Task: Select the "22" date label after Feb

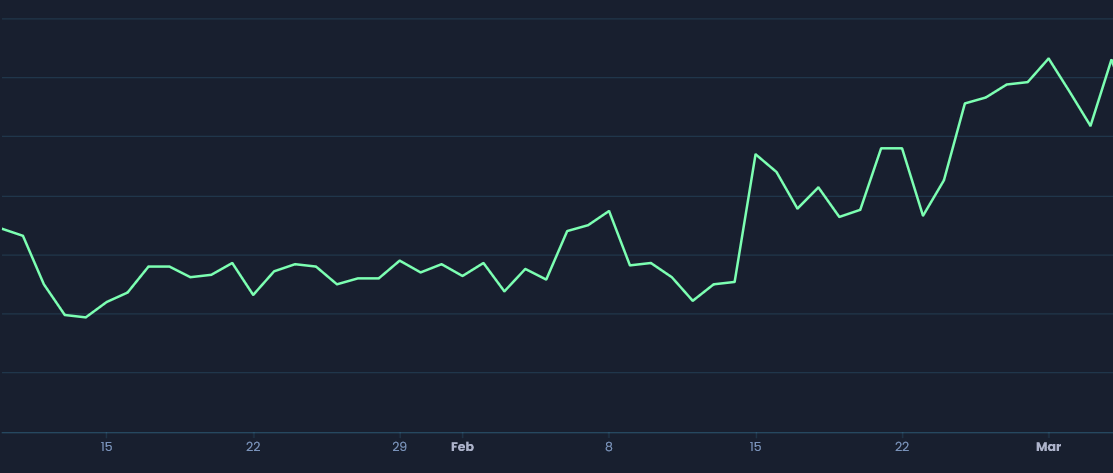Action: point(902,447)
